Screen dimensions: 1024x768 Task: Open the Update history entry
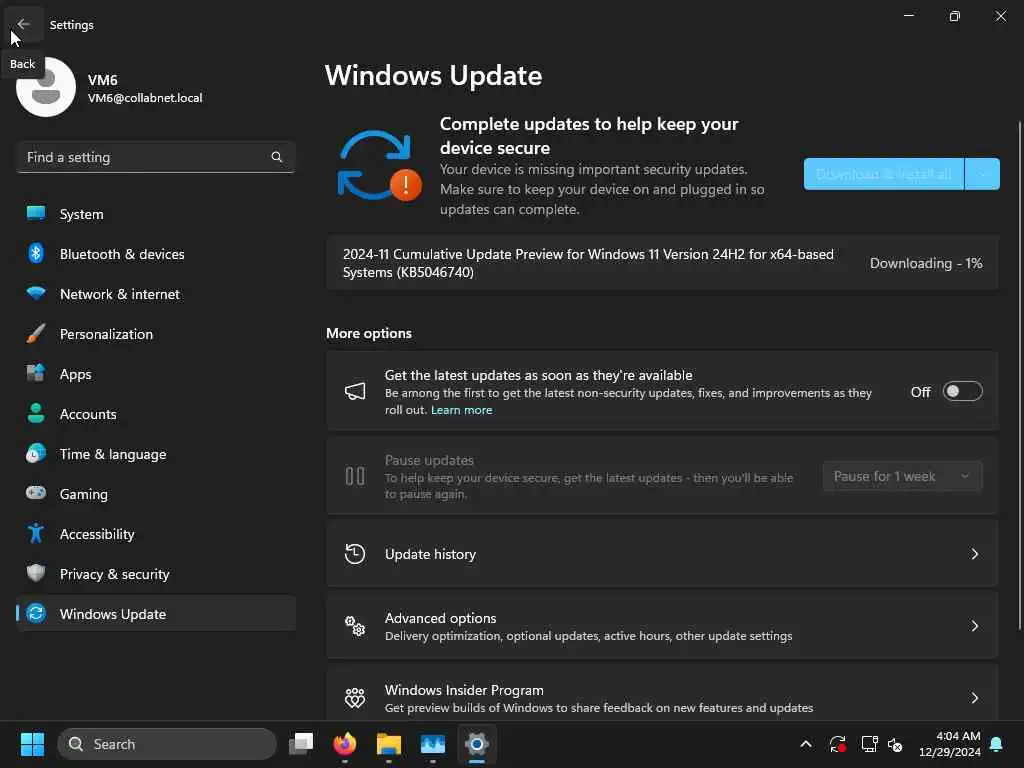(x=662, y=554)
